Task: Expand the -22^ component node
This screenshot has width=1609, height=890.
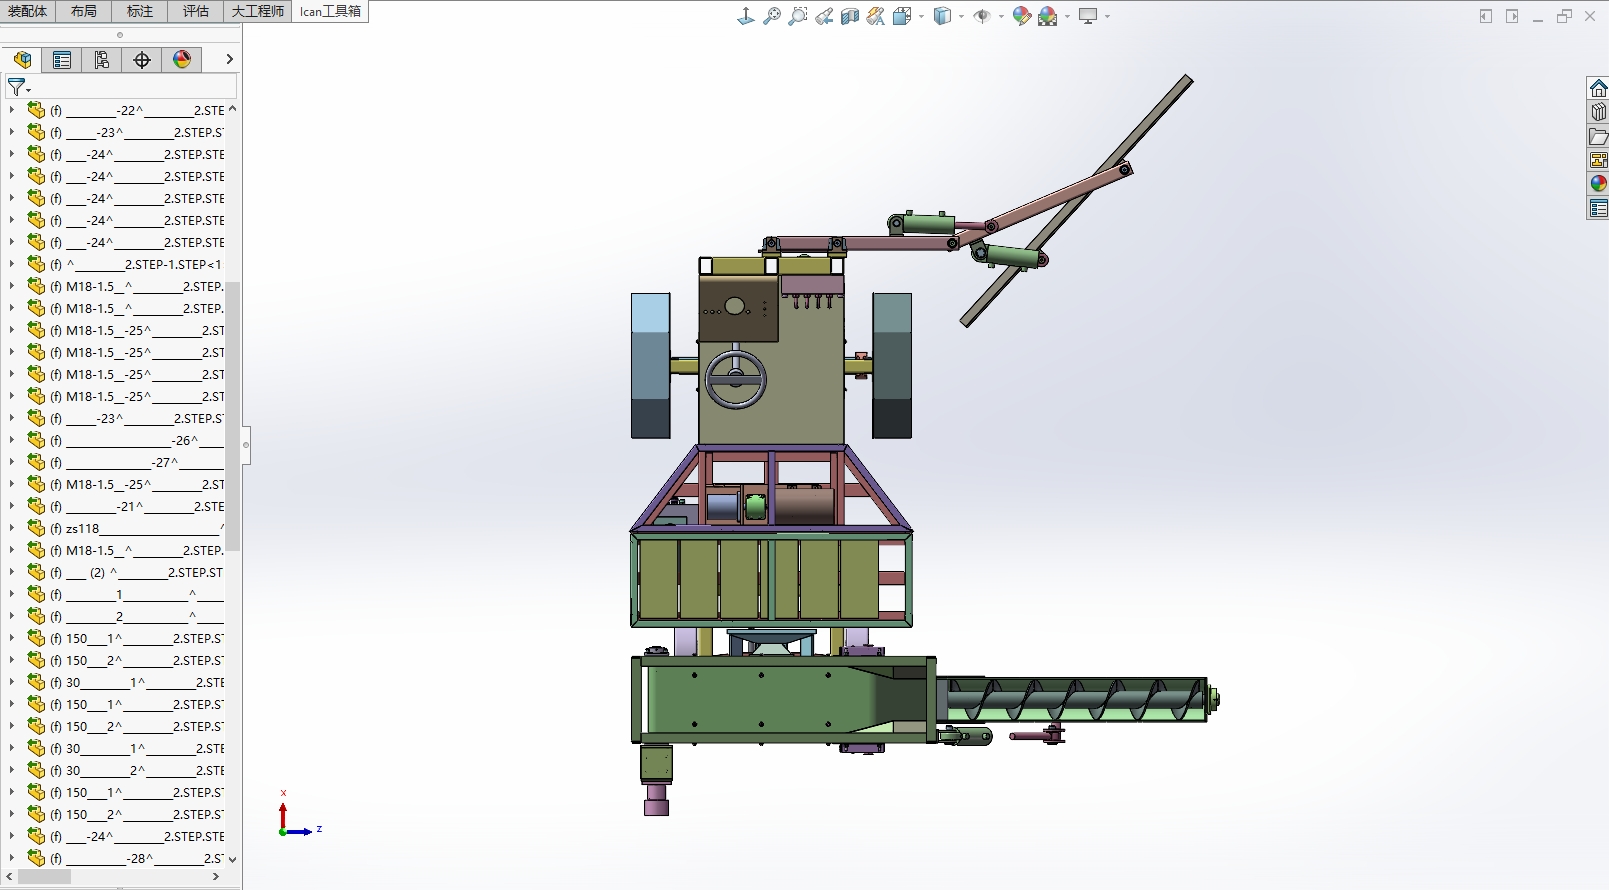Action: tap(12, 110)
